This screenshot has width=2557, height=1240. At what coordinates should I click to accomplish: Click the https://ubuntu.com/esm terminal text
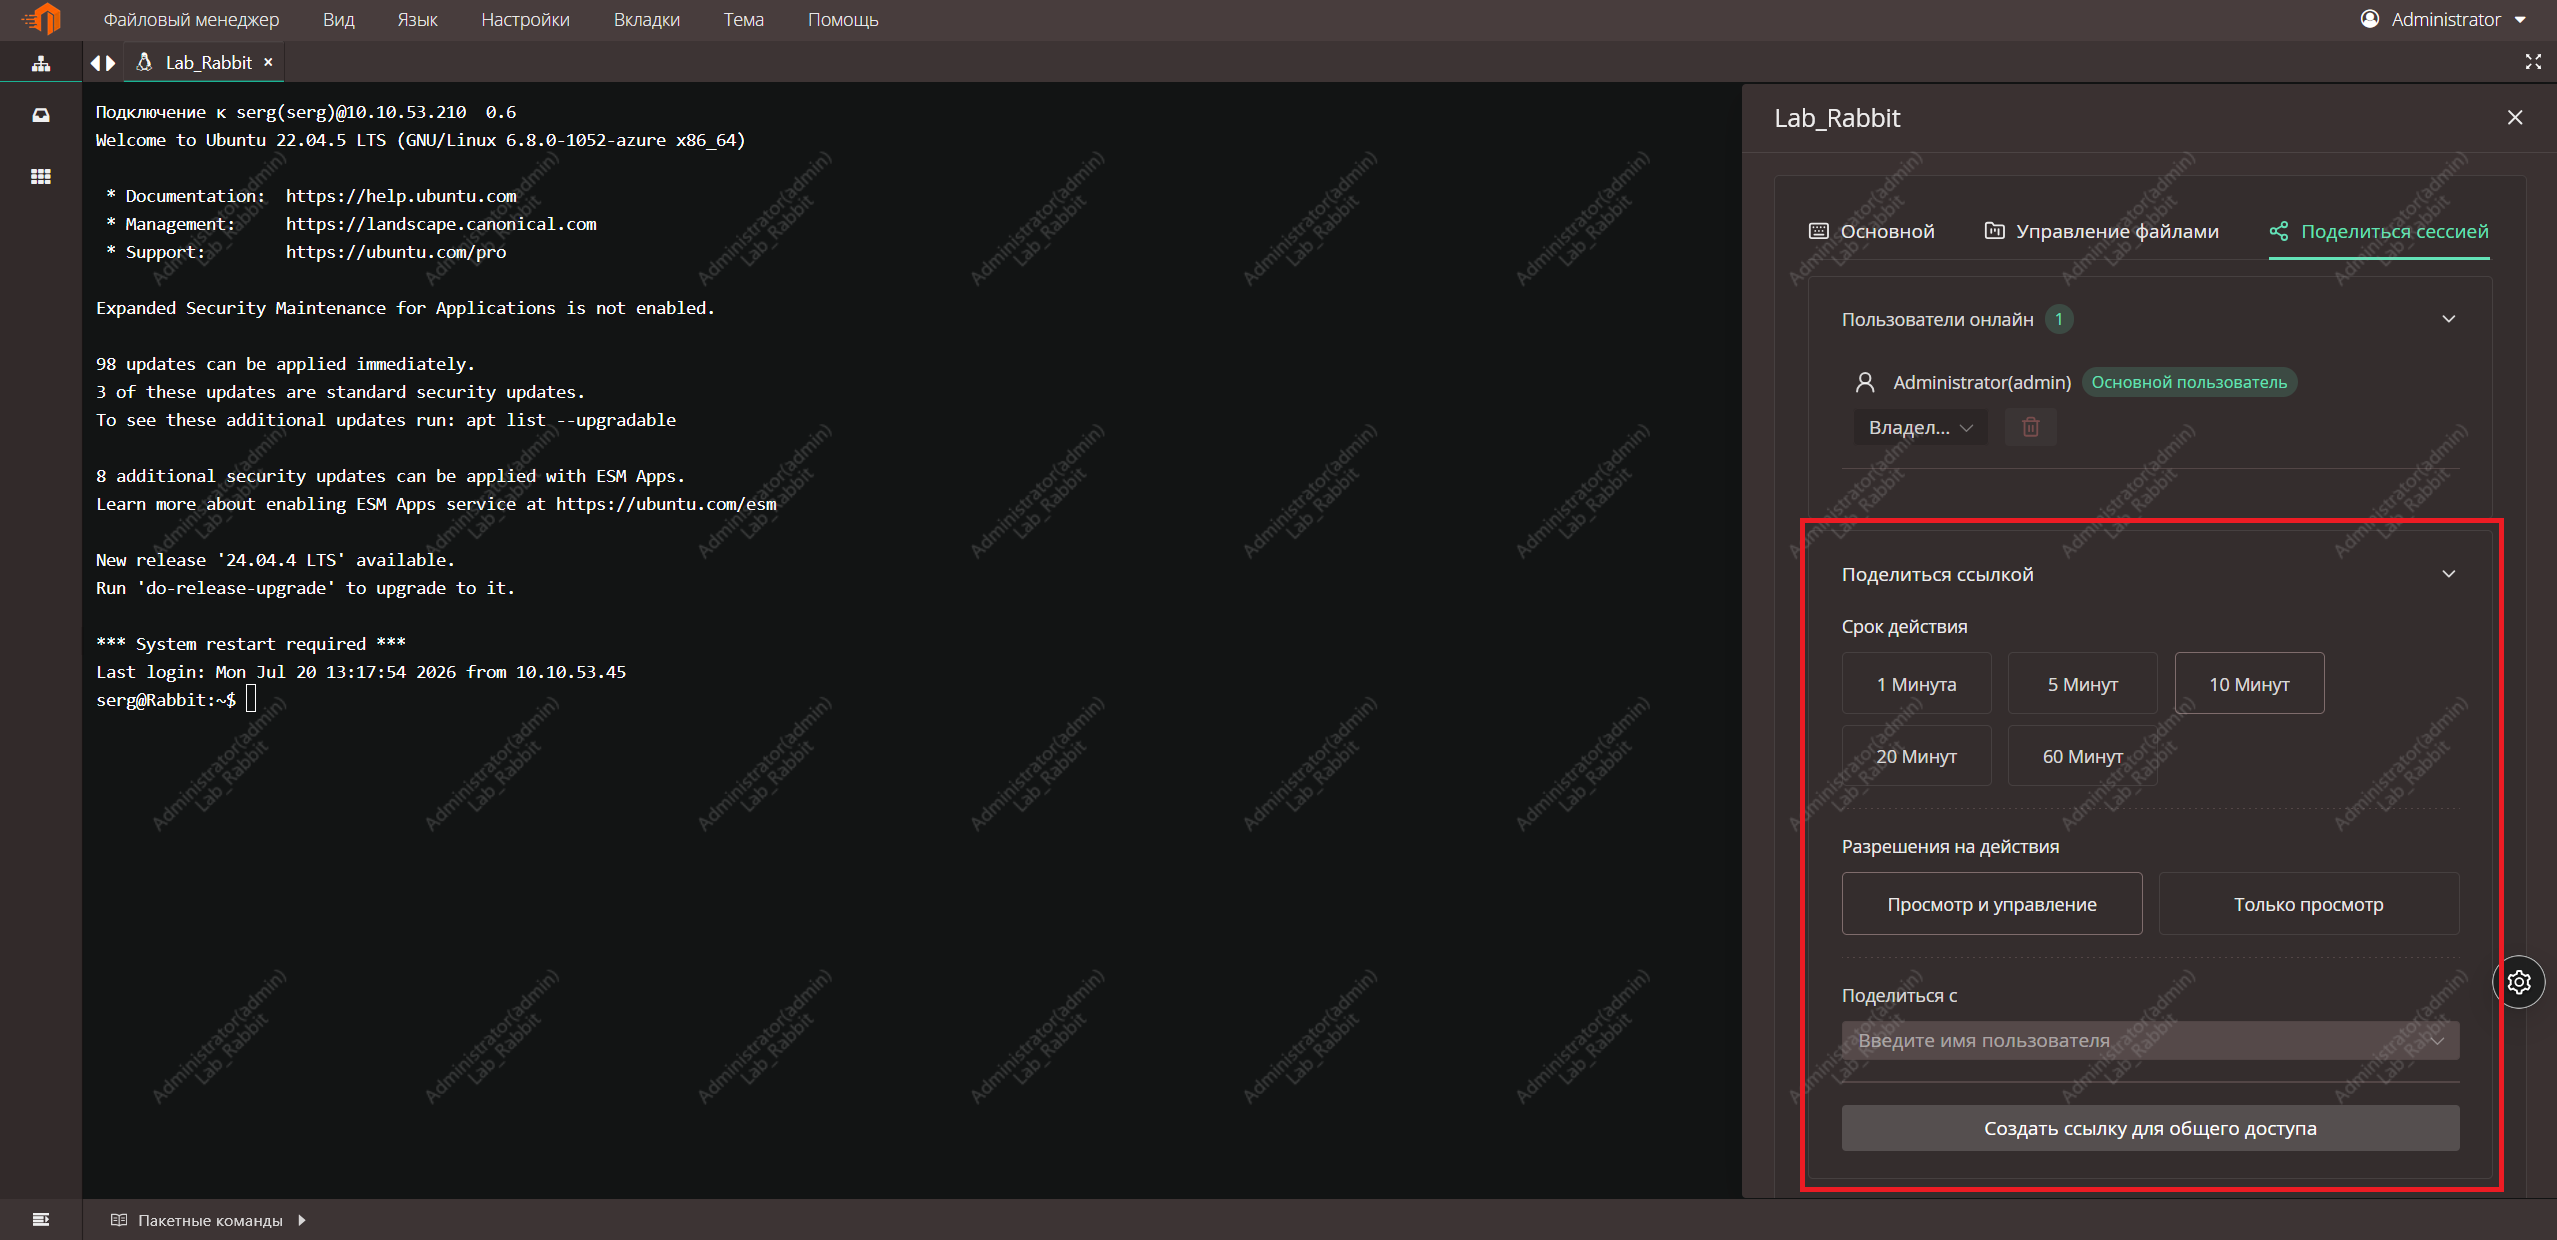tap(666, 504)
